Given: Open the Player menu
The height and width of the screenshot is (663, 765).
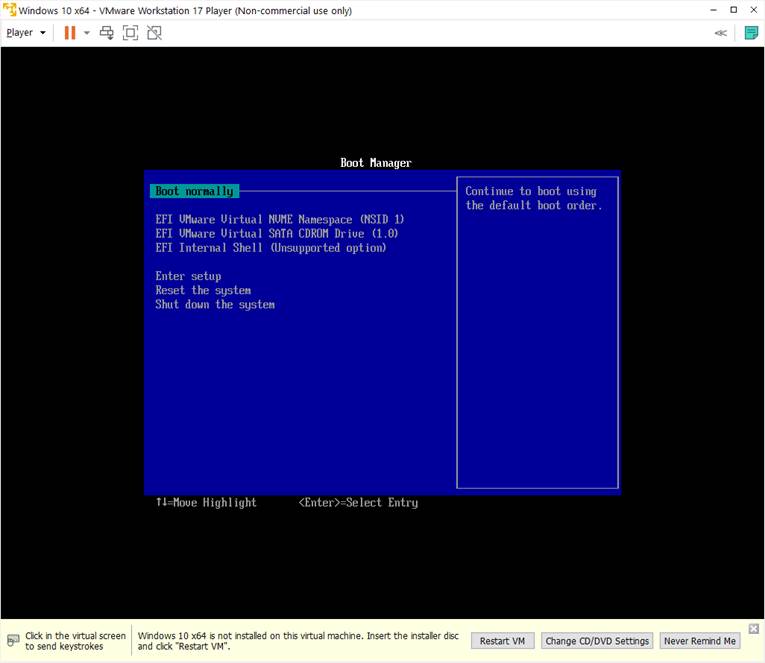Looking at the screenshot, I should 25,33.
